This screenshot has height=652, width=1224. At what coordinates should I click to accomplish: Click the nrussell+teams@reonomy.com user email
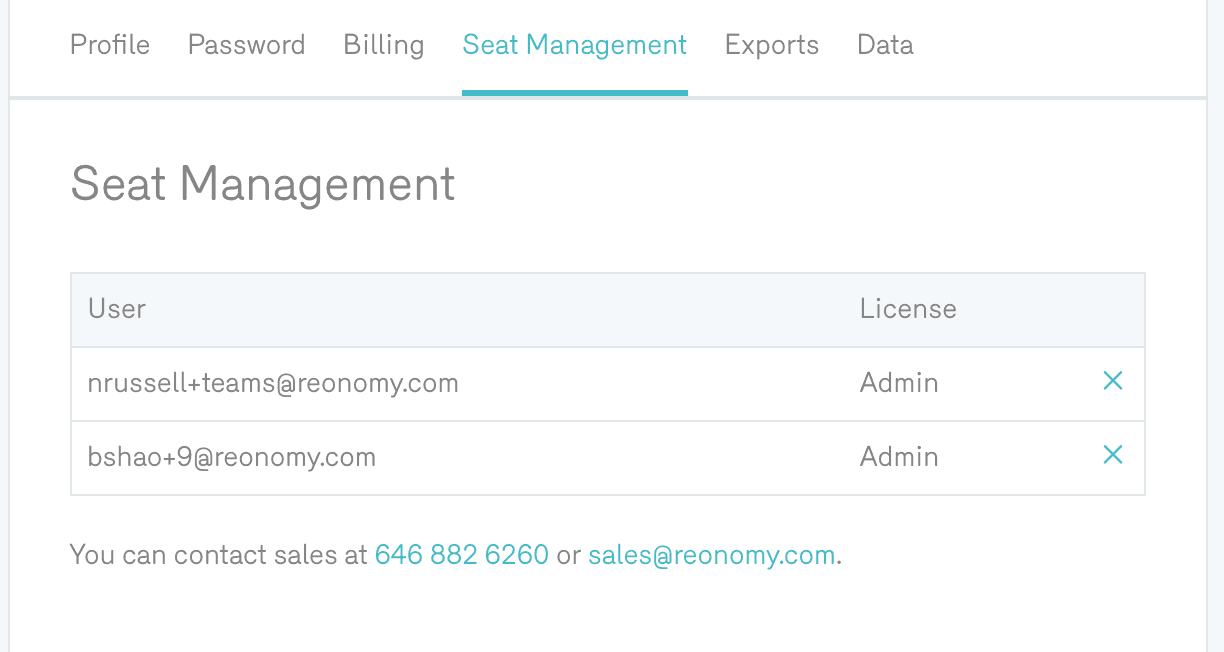coord(273,383)
